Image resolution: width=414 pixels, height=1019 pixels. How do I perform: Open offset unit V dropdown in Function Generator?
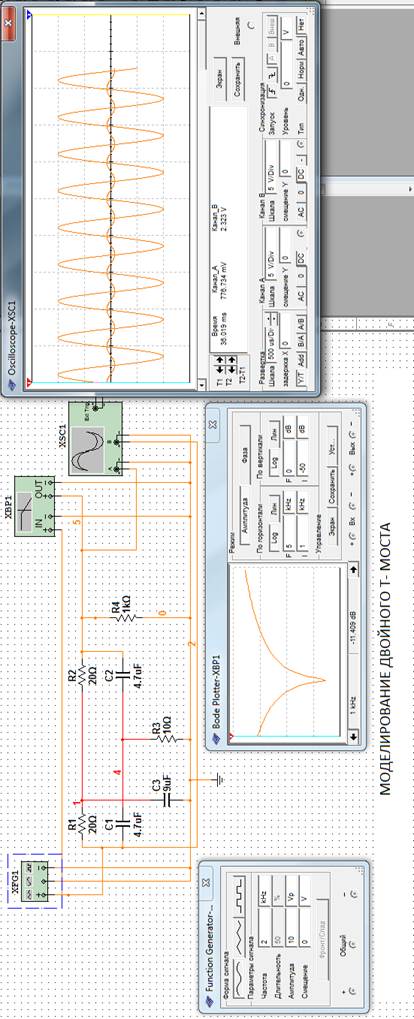point(305,892)
